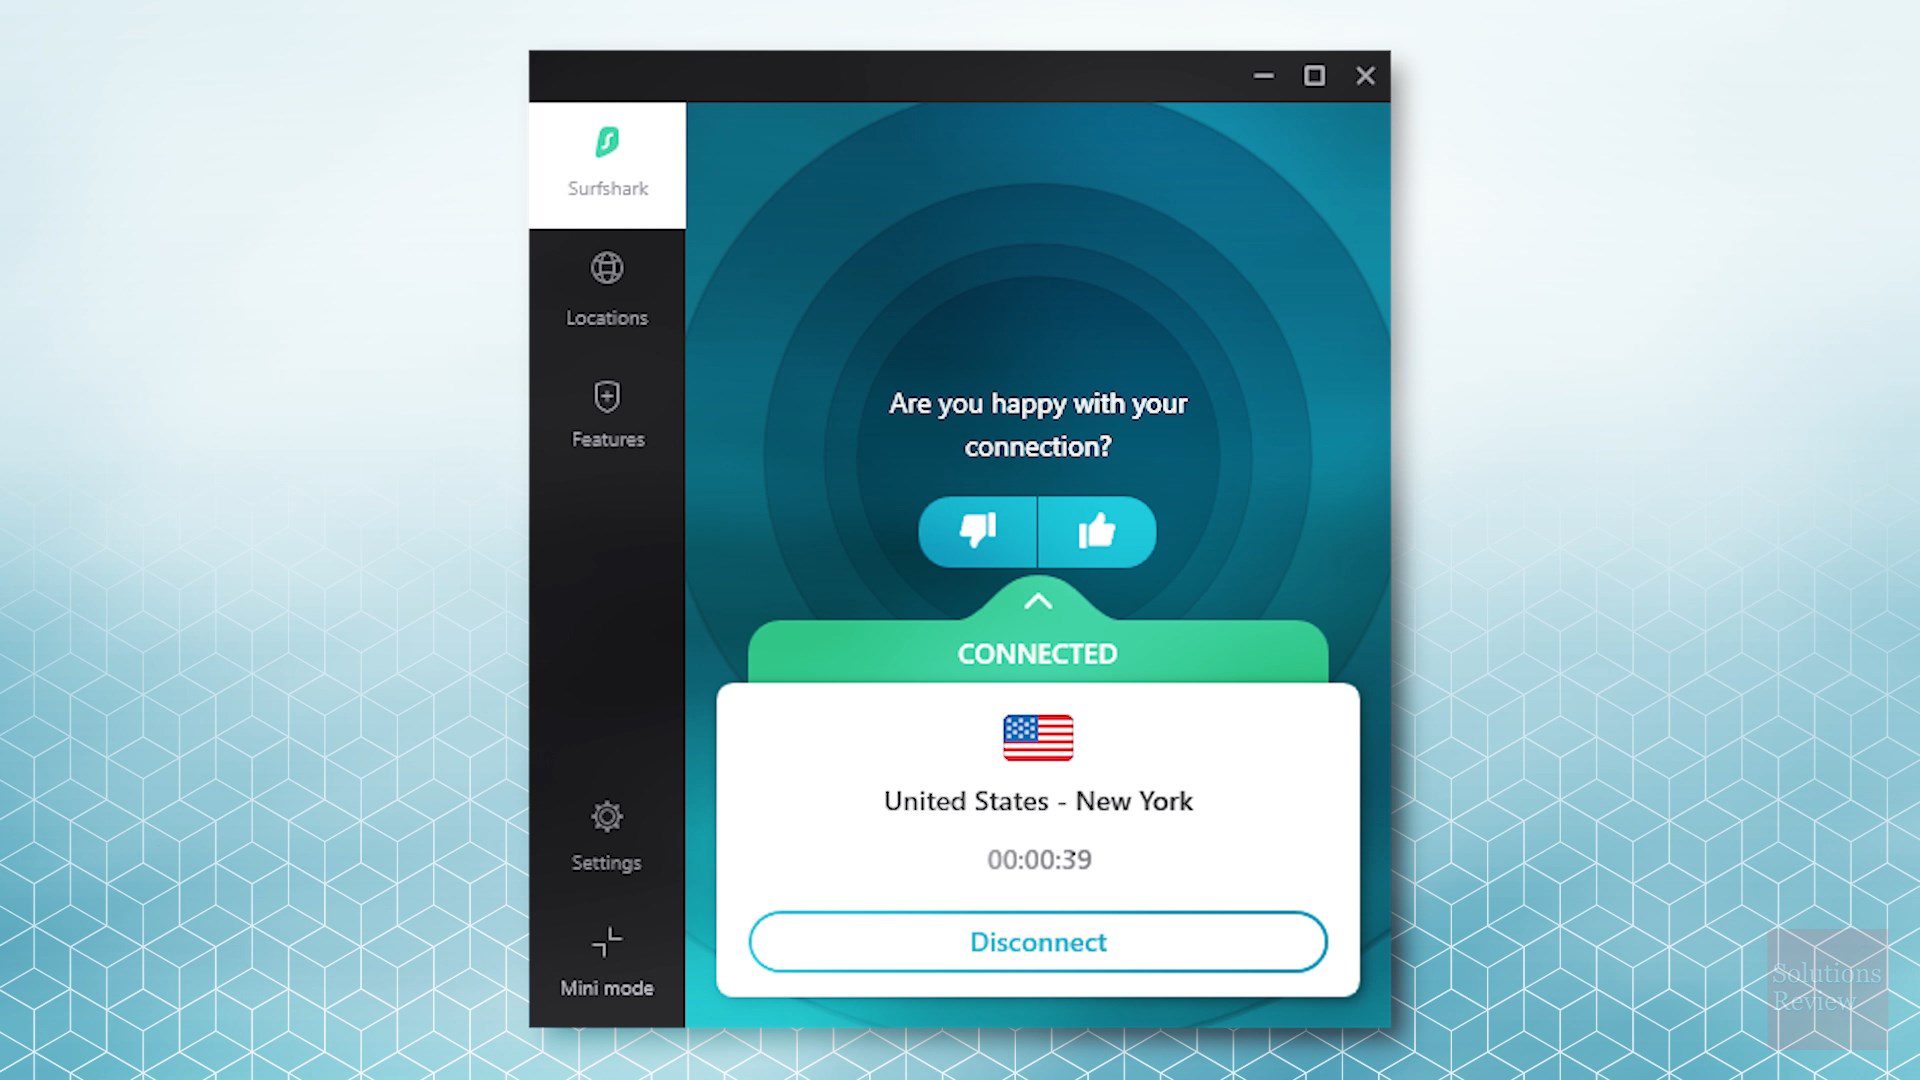Click Disconnect to end VPN session
The height and width of the screenshot is (1080, 1920).
pos(1038,942)
